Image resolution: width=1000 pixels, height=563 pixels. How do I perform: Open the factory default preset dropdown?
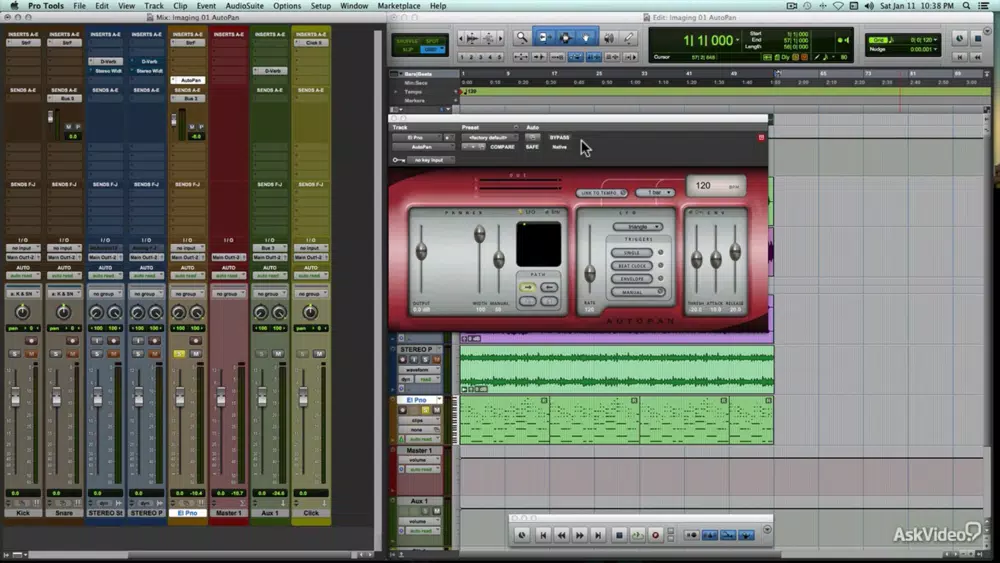(489, 138)
